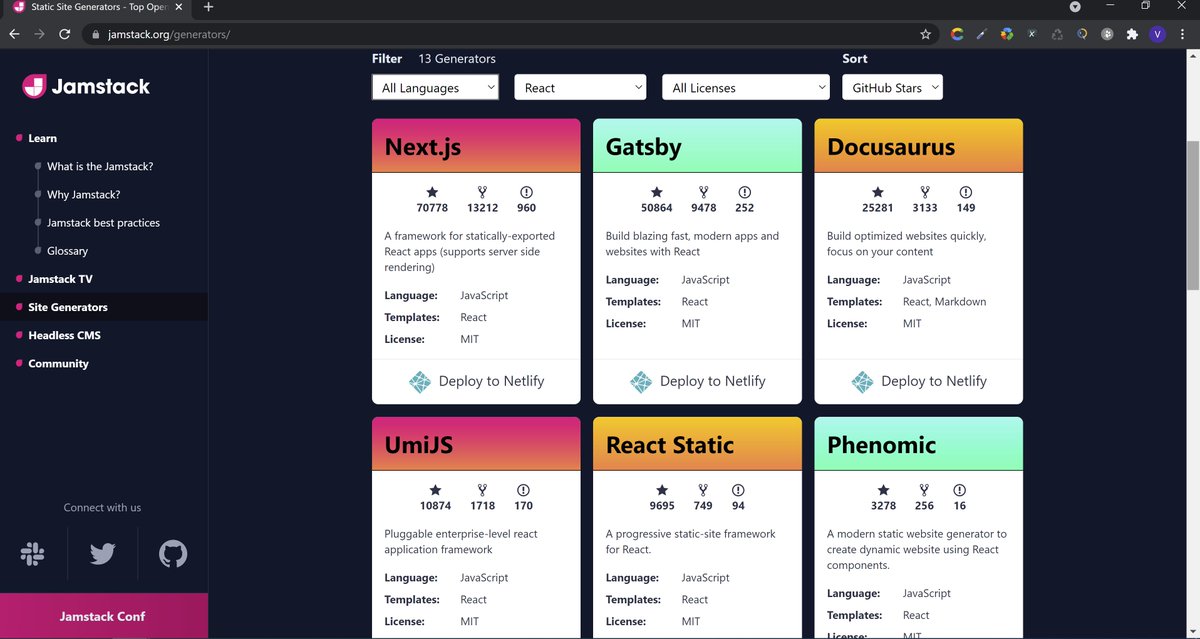Screen dimensions: 1200x639
Task: Open the Jamstack Slack via the Slack icon
Action: (32, 553)
